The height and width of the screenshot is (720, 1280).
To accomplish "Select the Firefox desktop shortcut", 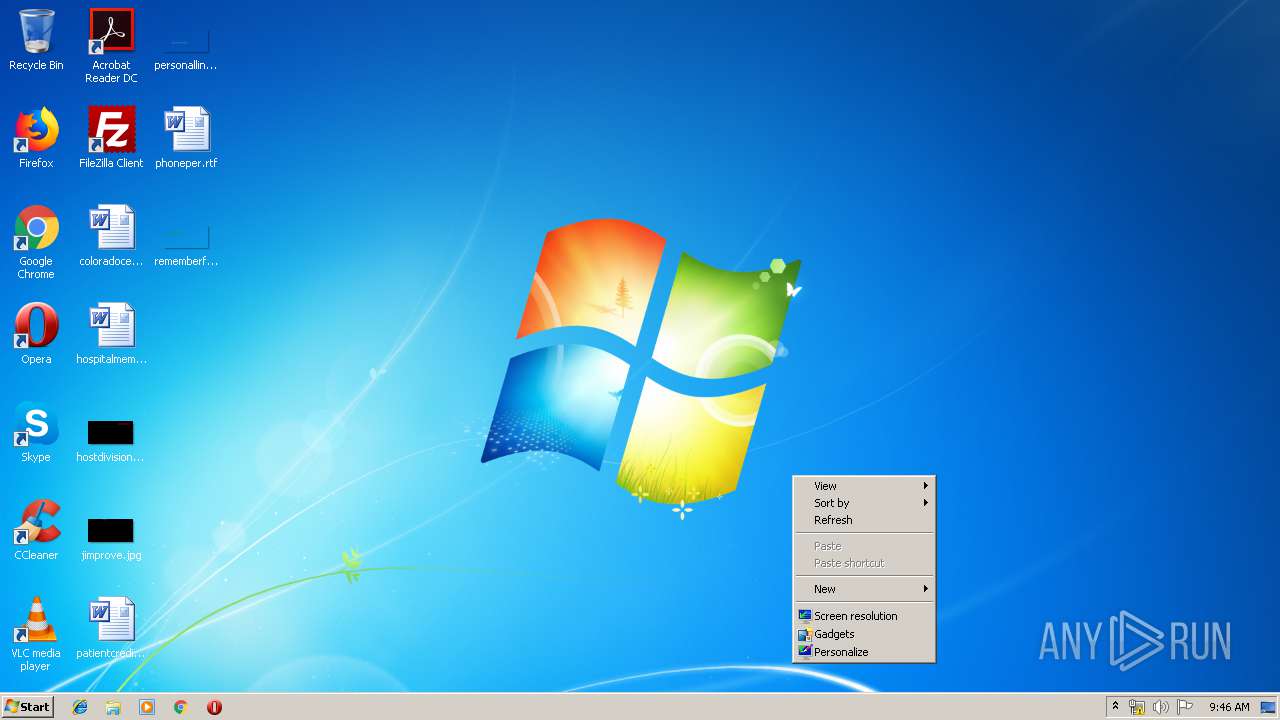I will [36, 139].
